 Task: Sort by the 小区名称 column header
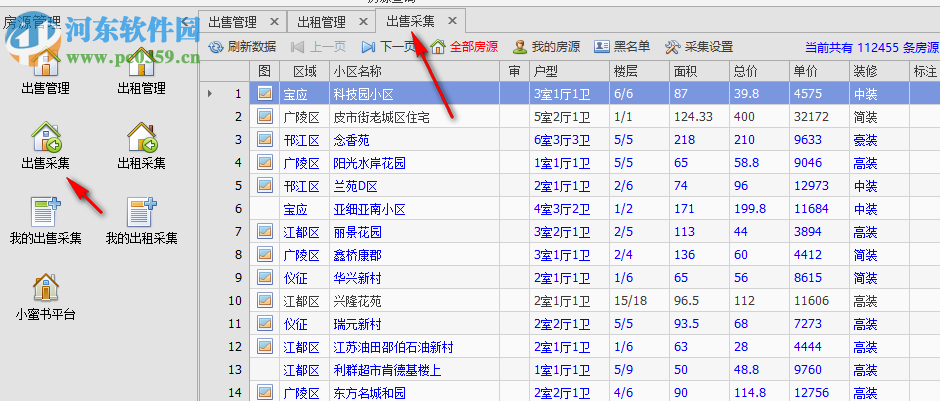[415, 72]
